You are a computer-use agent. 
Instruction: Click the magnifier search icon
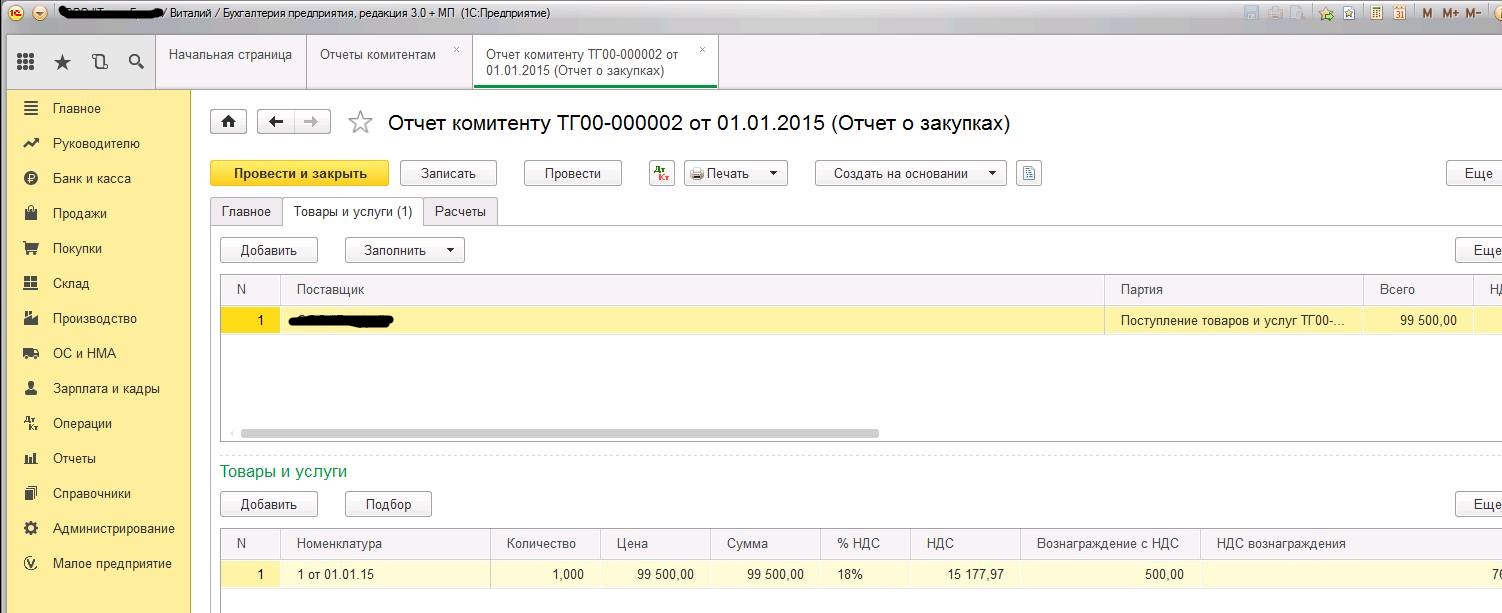click(x=136, y=62)
